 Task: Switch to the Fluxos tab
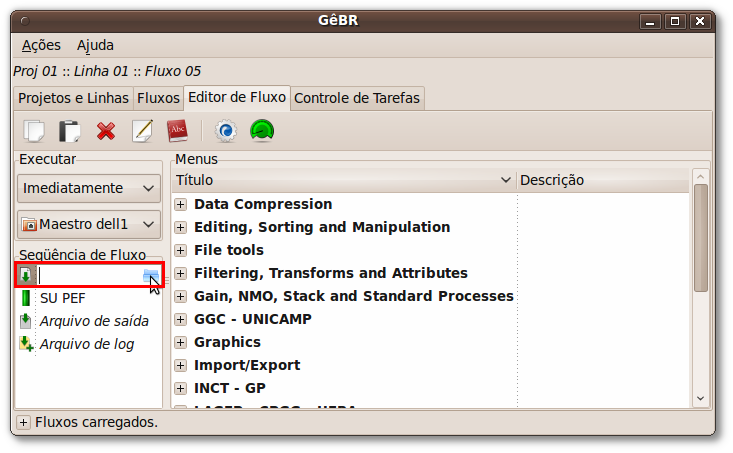pos(158,98)
